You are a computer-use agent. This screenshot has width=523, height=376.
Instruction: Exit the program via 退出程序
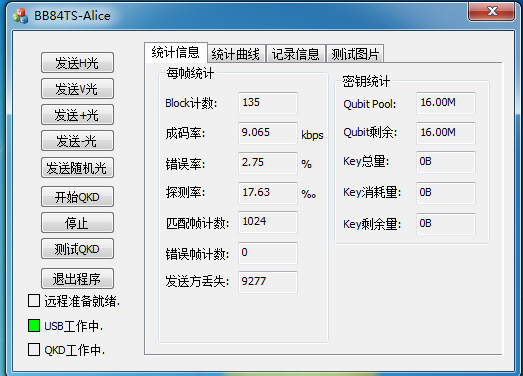pyautogui.click(x=77, y=279)
